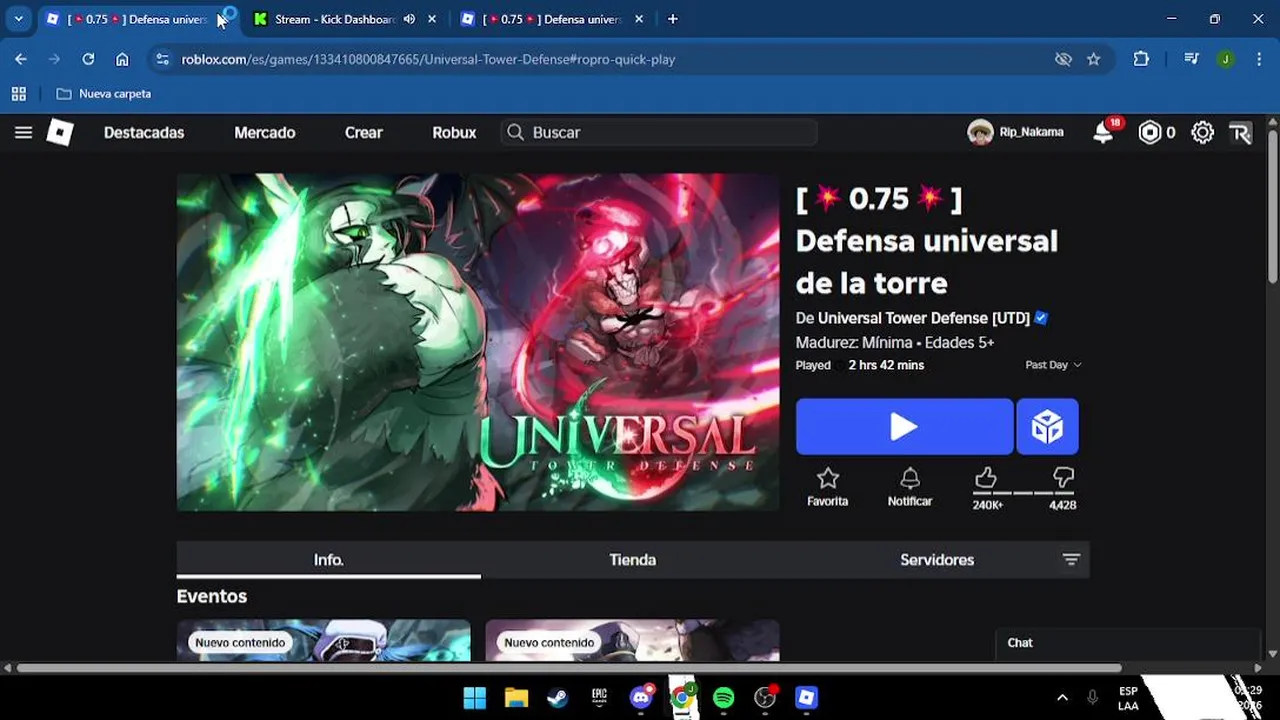
Task: Go to browser home page
Action: (x=122, y=59)
